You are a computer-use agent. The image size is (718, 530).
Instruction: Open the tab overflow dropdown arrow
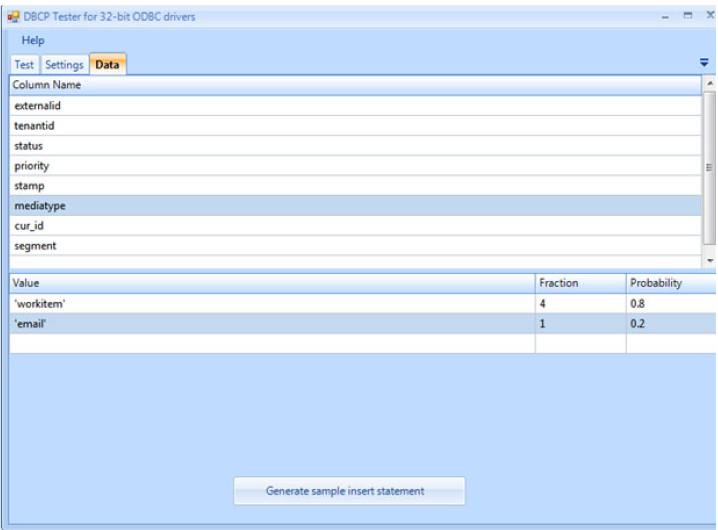703,63
